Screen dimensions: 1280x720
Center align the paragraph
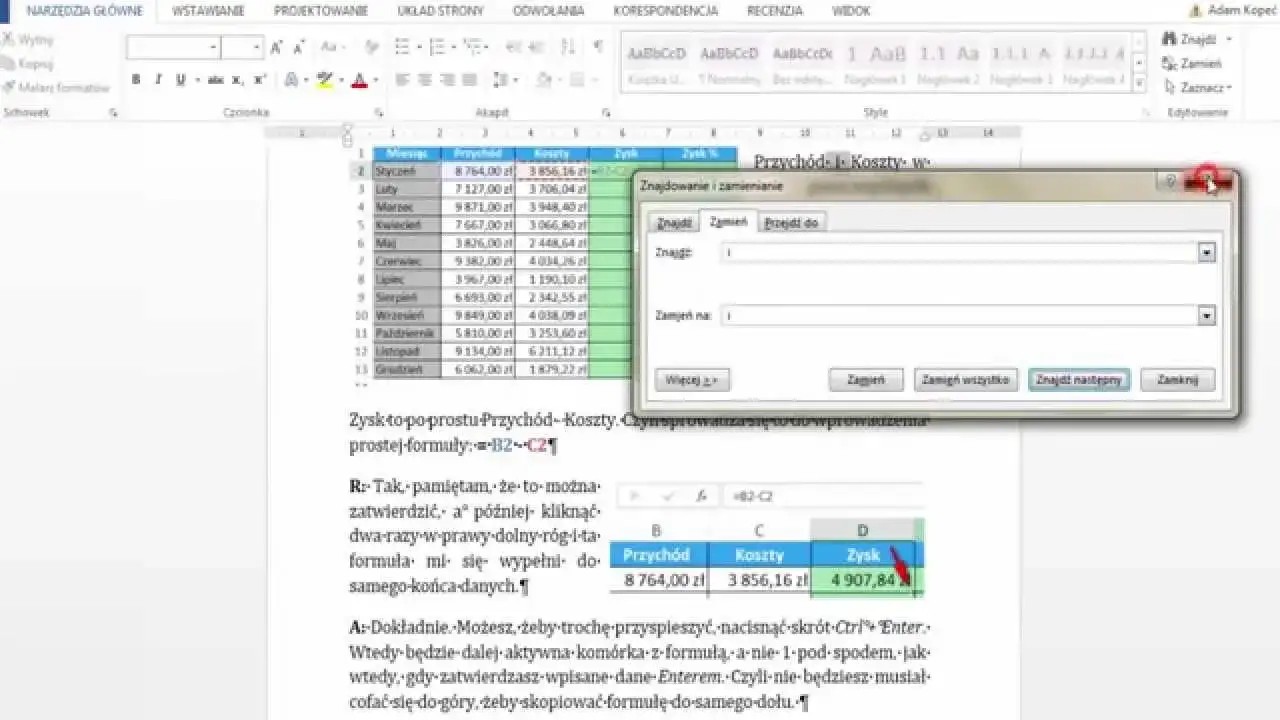423,80
